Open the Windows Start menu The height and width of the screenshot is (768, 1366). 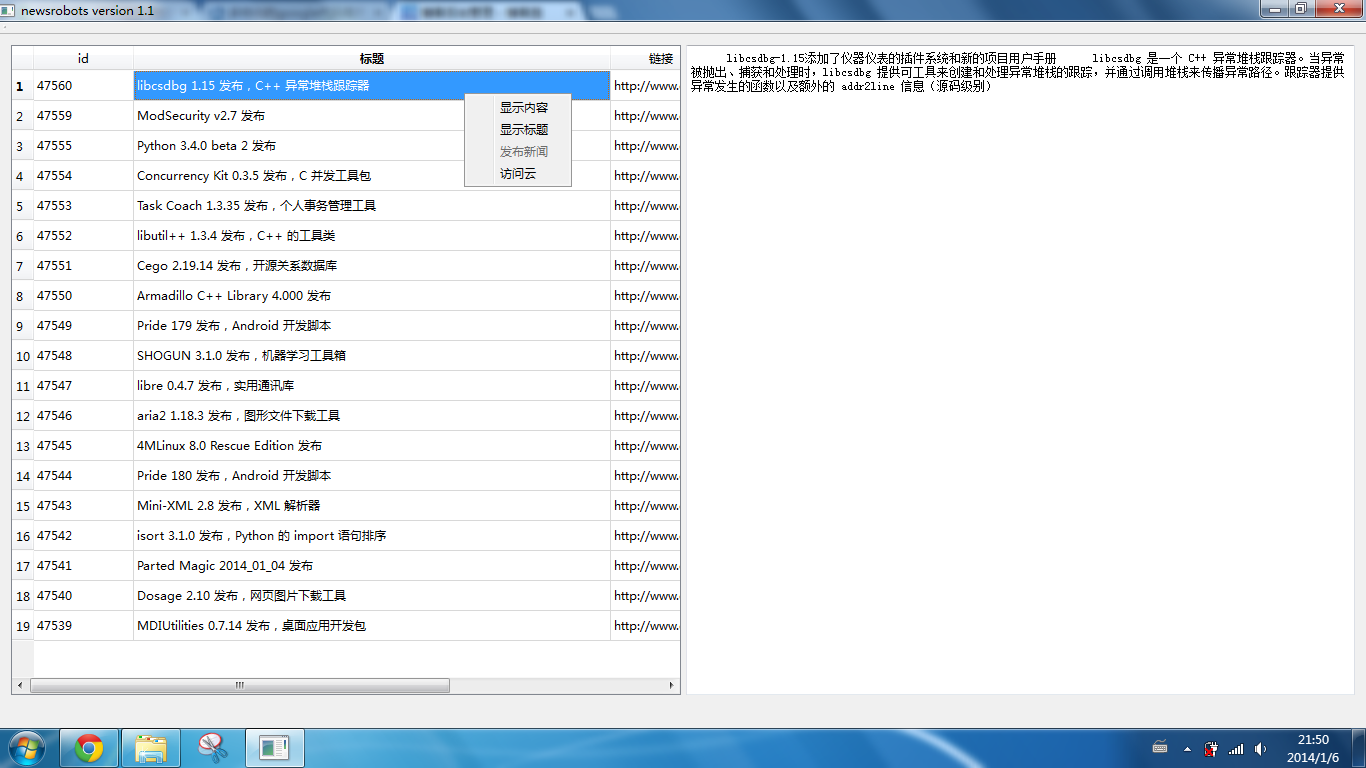(x=27, y=748)
